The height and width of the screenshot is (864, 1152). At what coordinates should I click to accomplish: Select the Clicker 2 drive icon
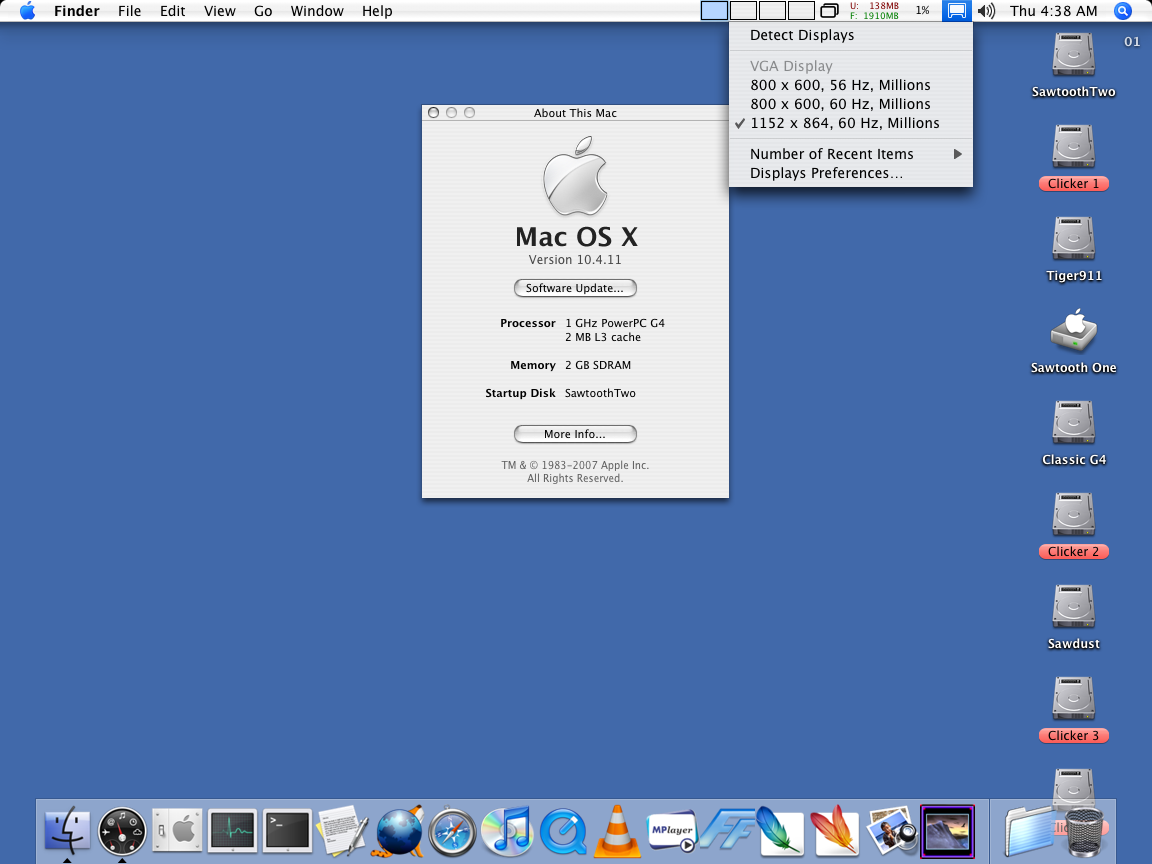[x=1073, y=515]
